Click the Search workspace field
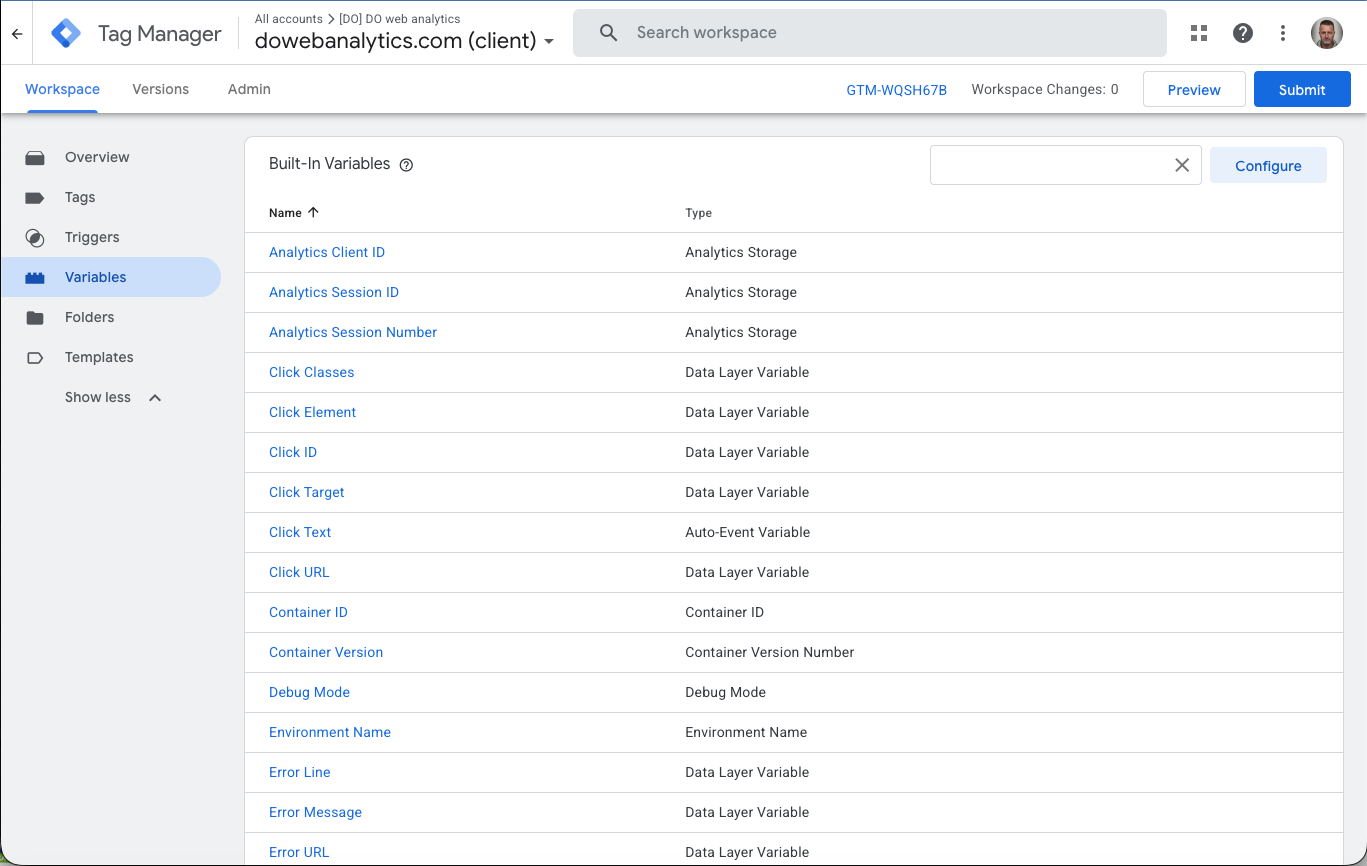The width and height of the screenshot is (1367, 866). 869,33
